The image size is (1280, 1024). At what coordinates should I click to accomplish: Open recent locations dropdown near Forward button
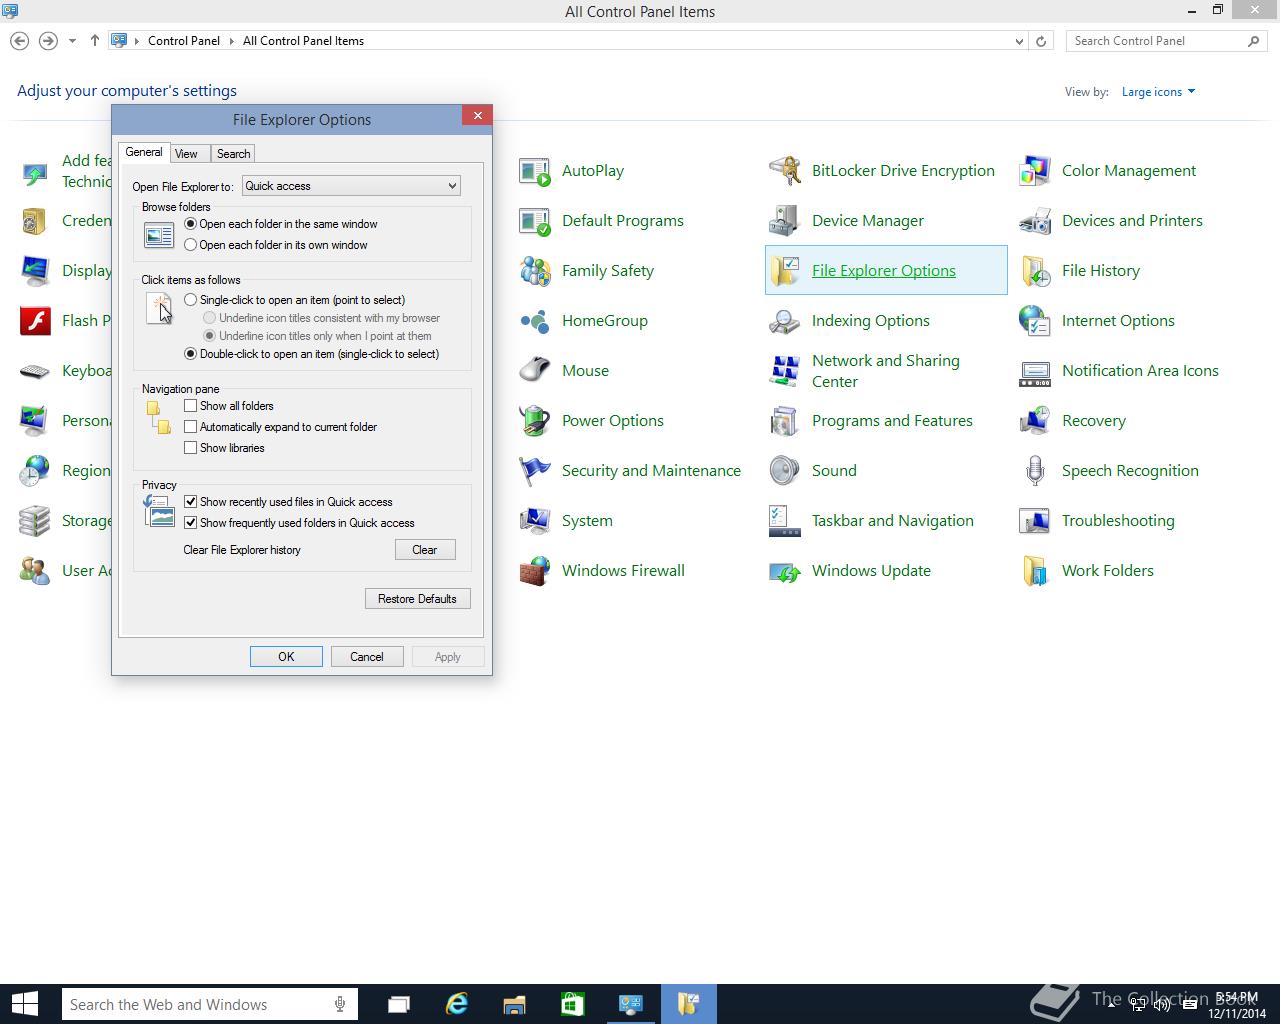[x=72, y=41]
